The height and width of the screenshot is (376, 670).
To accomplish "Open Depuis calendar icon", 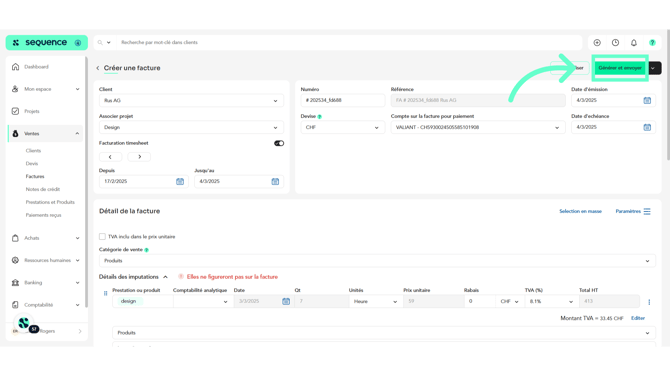I will tap(180, 182).
